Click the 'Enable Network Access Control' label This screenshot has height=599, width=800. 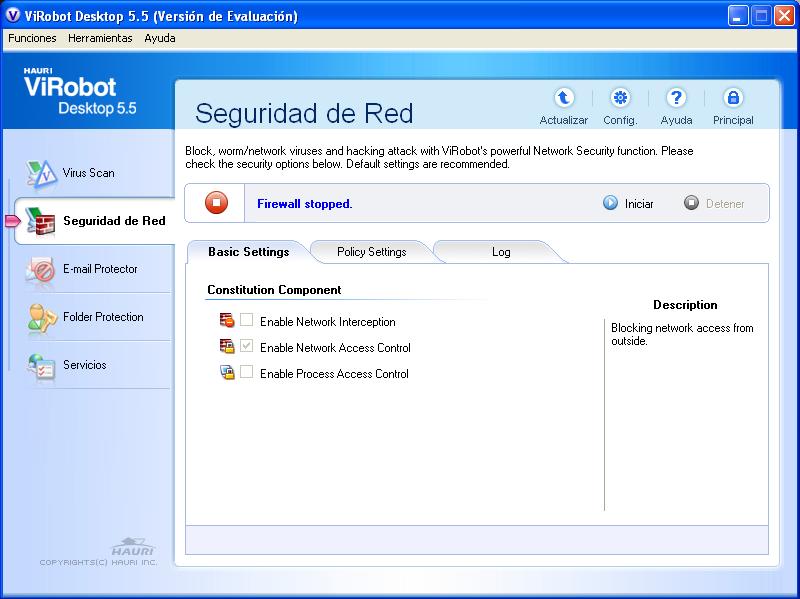(335, 348)
